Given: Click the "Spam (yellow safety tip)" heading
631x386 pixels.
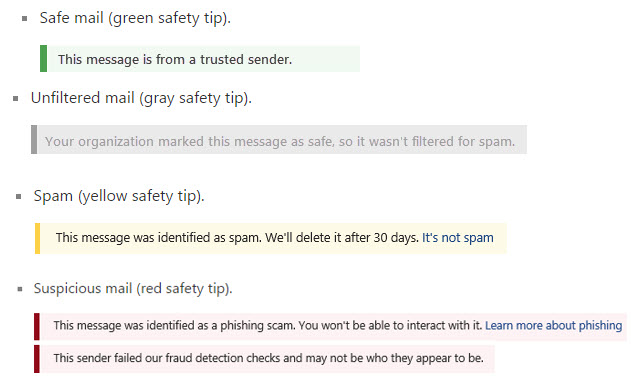Looking at the screenshot, I should (119, 196).
